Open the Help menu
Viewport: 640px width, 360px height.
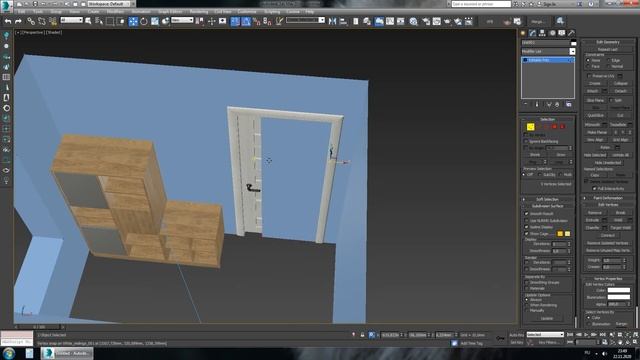tap(310, 12)
